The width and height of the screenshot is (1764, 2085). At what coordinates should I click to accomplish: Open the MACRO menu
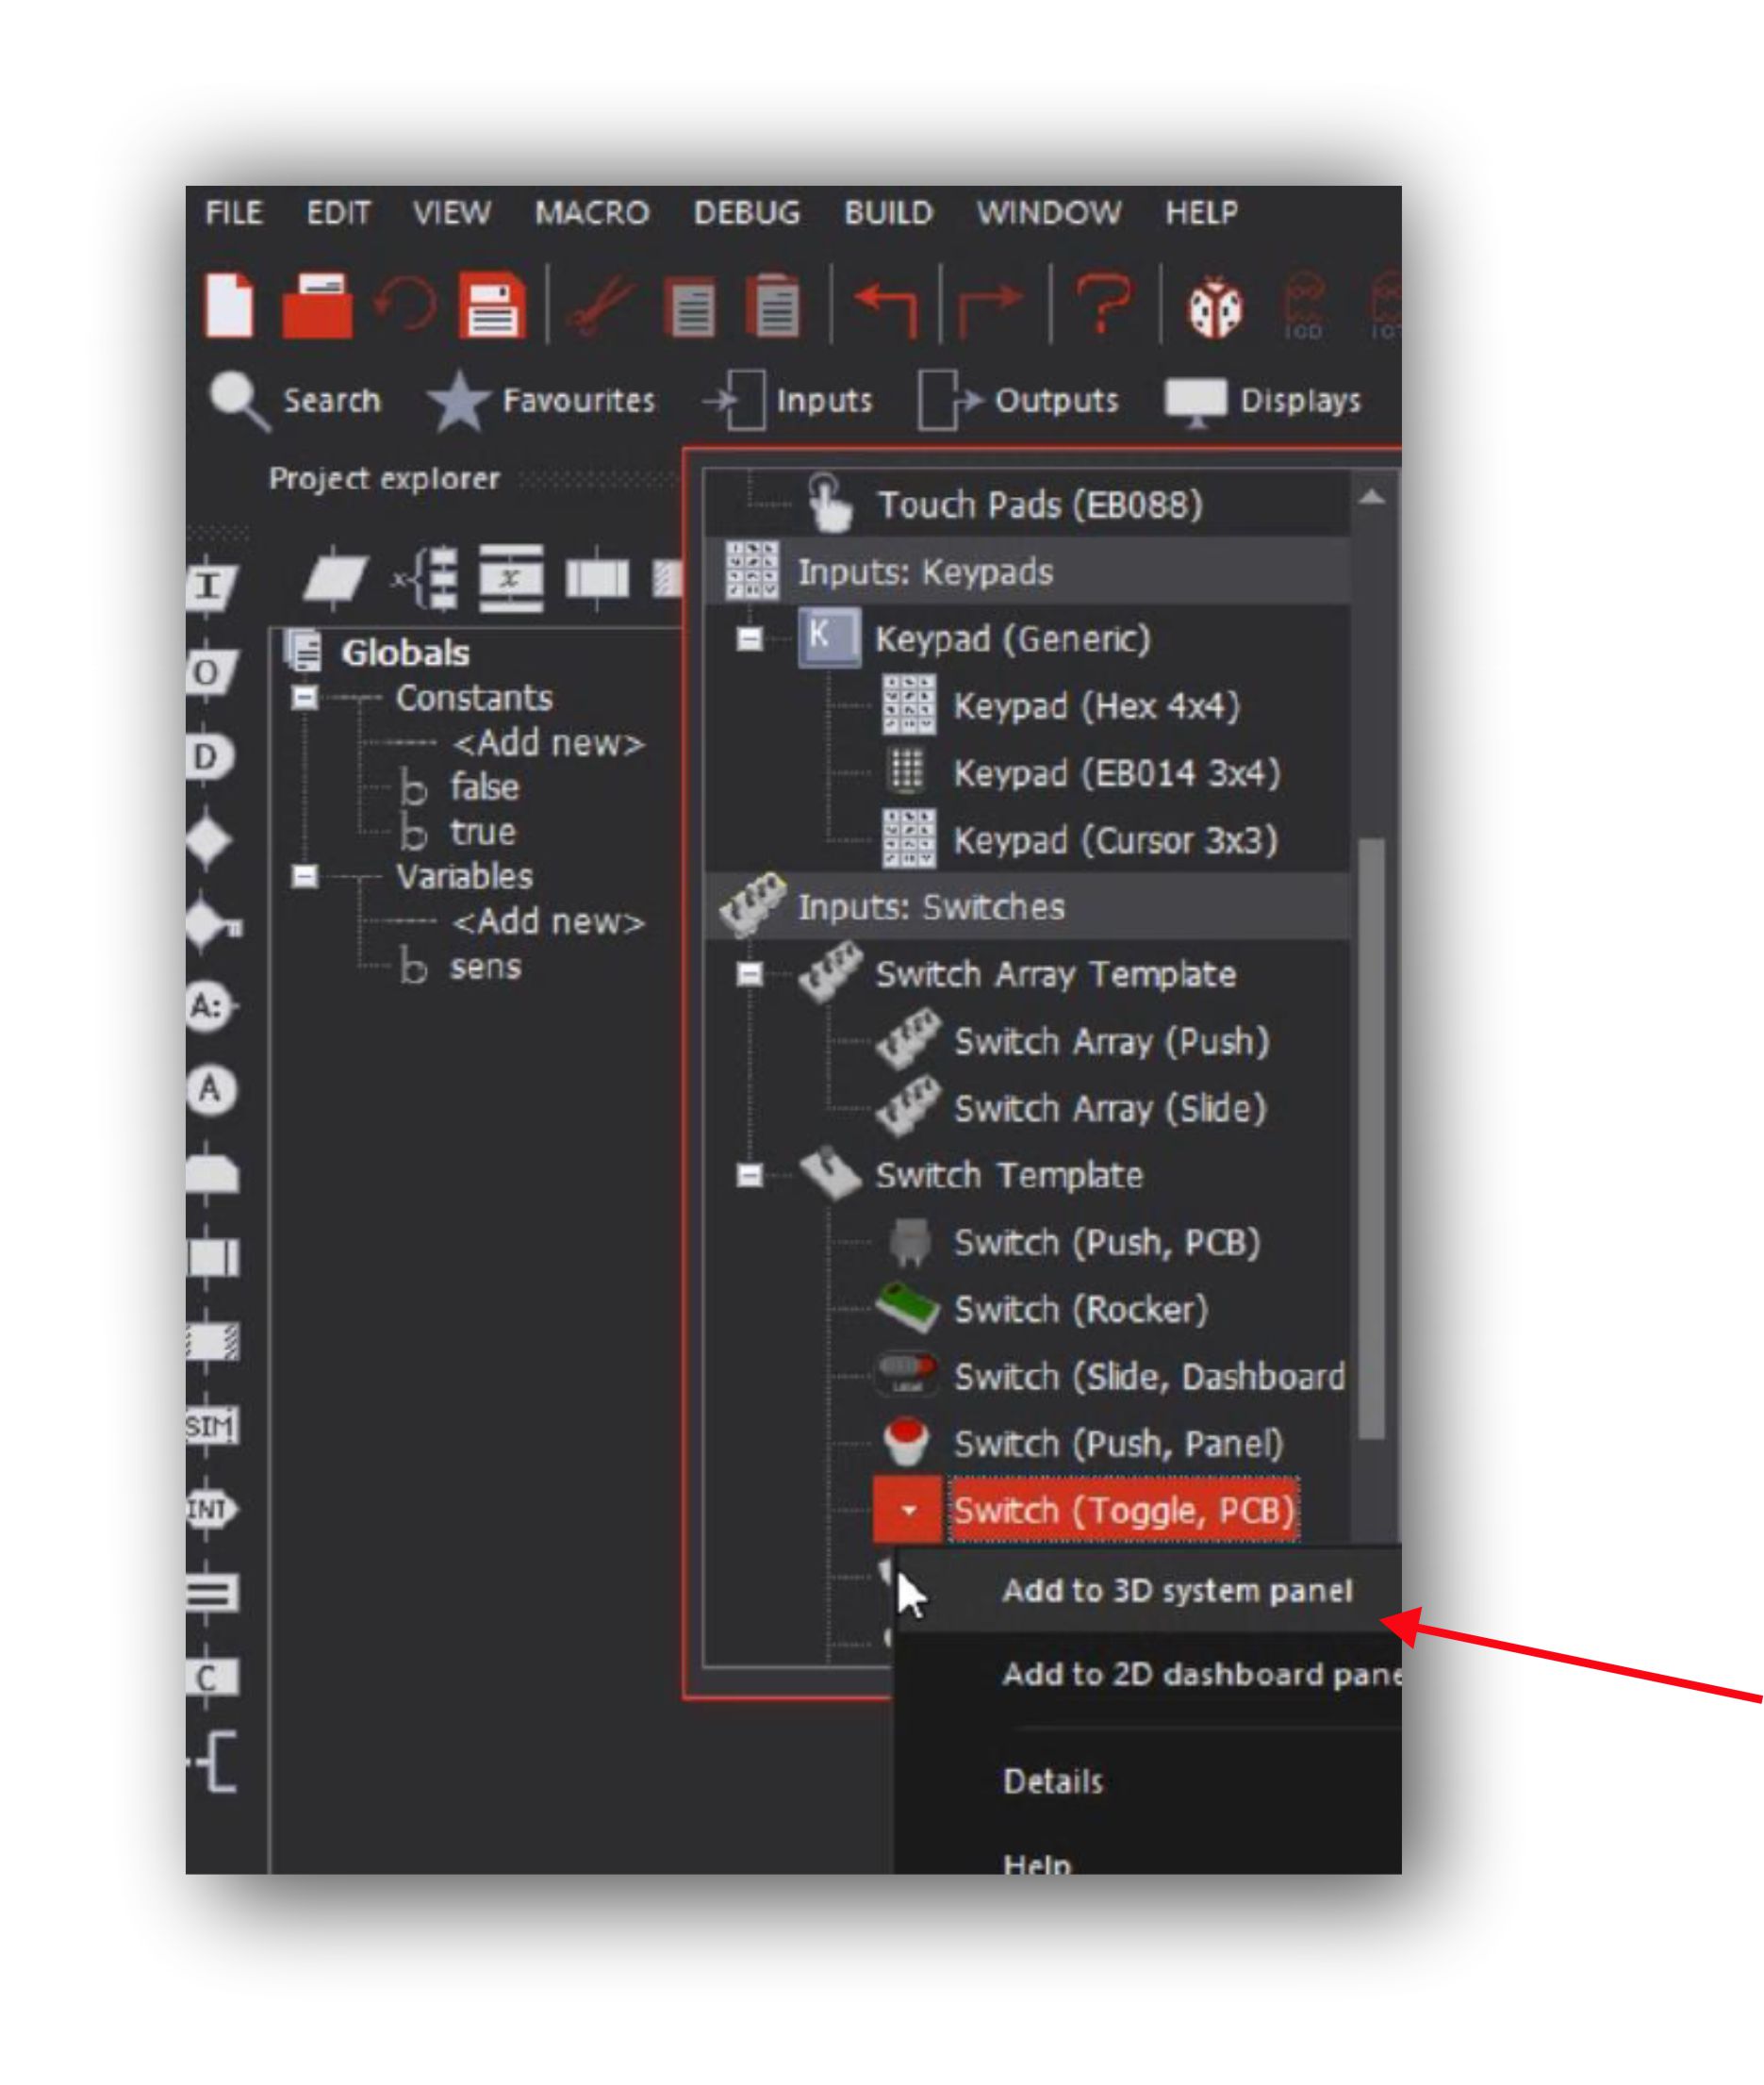point(592,213)
